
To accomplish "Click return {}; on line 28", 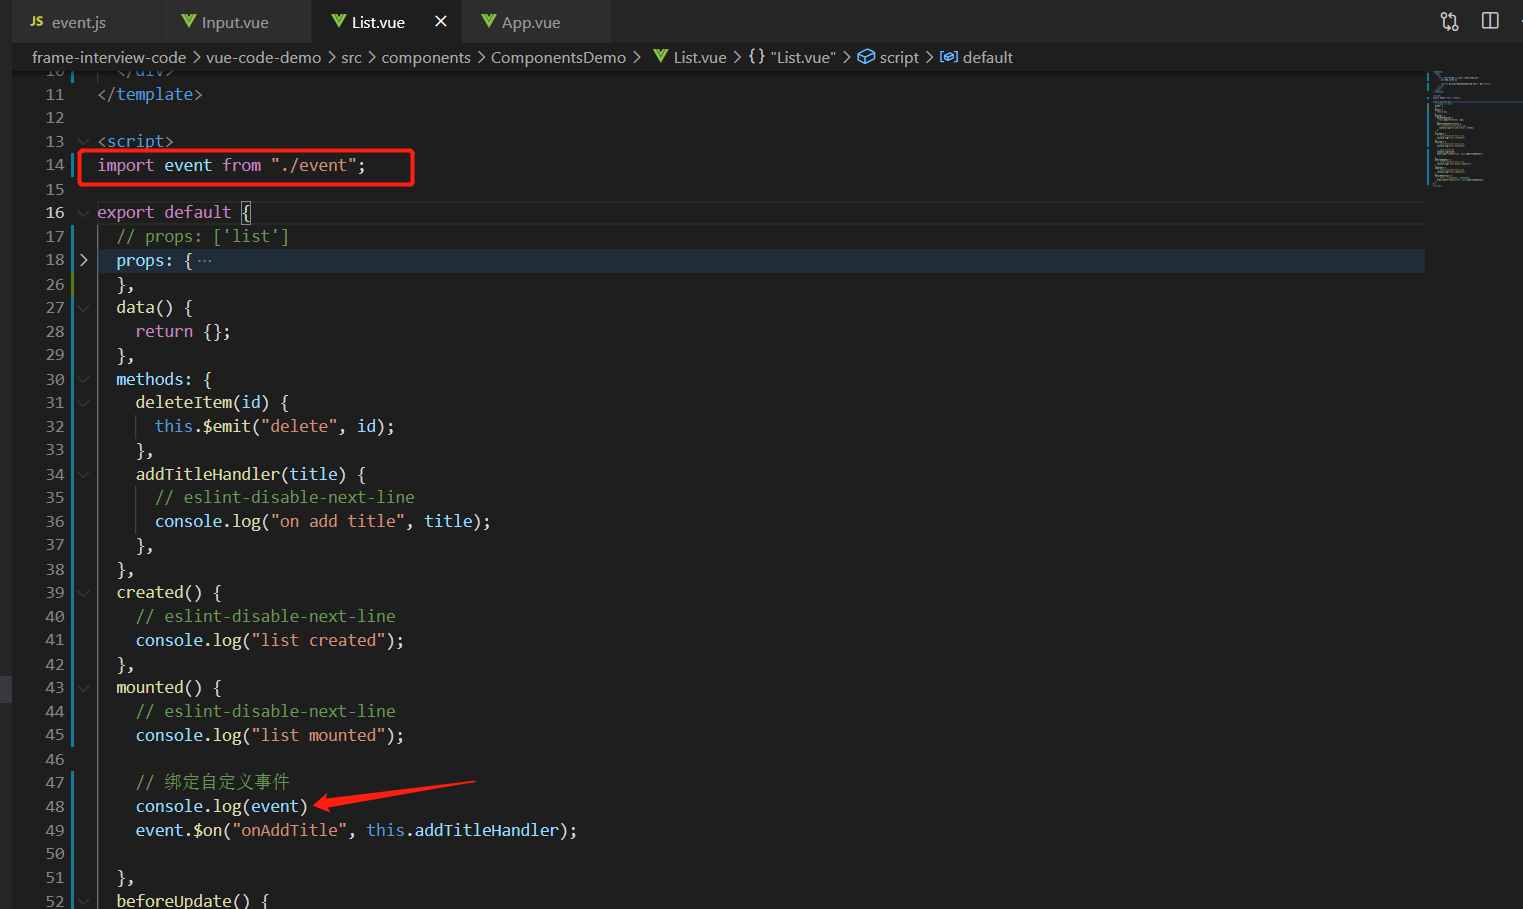I will [x=183, y=331].
